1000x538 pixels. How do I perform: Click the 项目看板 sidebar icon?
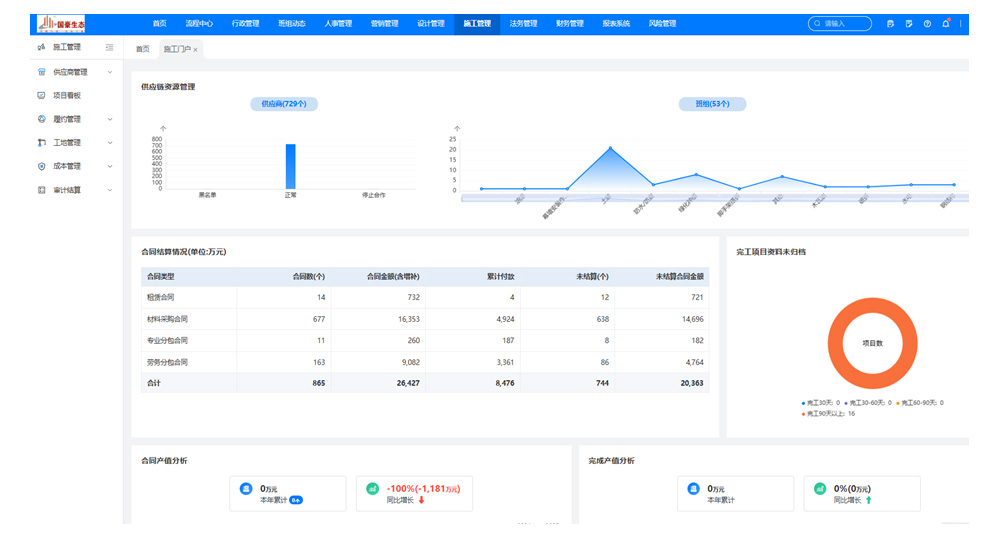point(41,95)
